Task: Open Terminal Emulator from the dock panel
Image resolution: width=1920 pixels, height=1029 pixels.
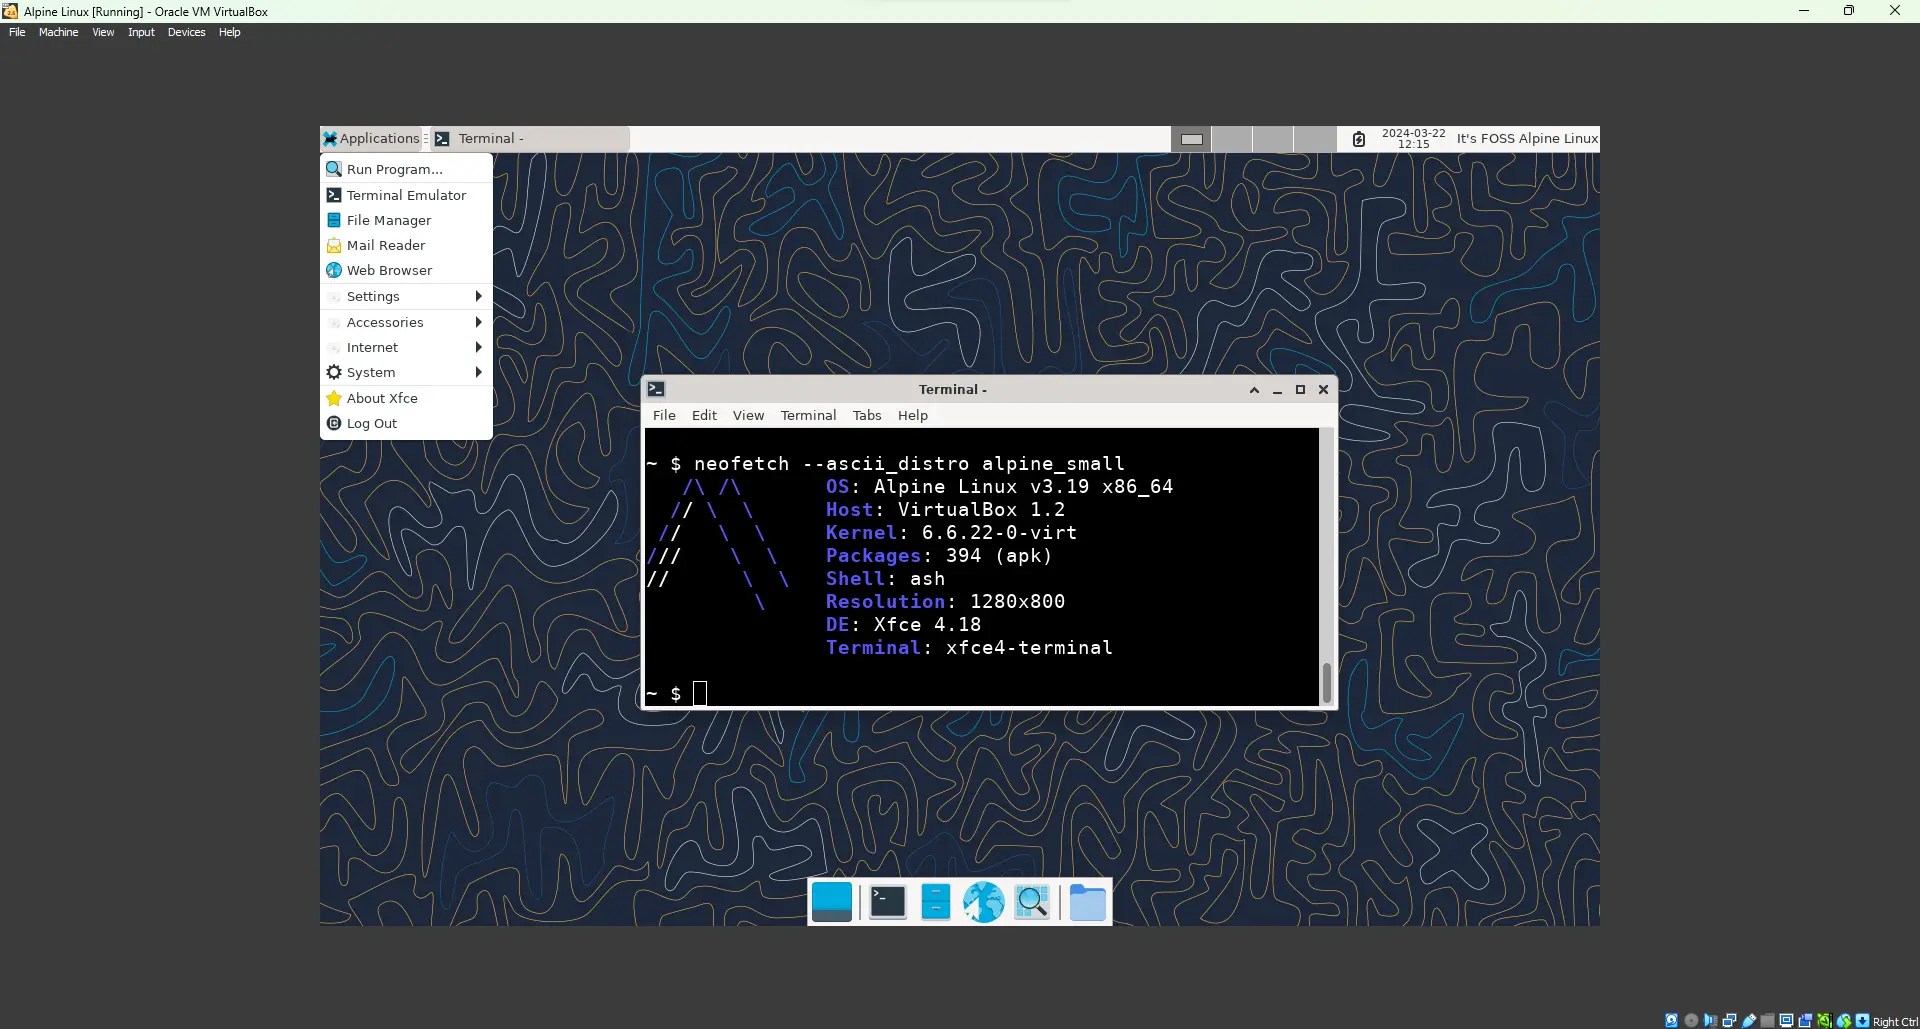Action: coord(887,901)
